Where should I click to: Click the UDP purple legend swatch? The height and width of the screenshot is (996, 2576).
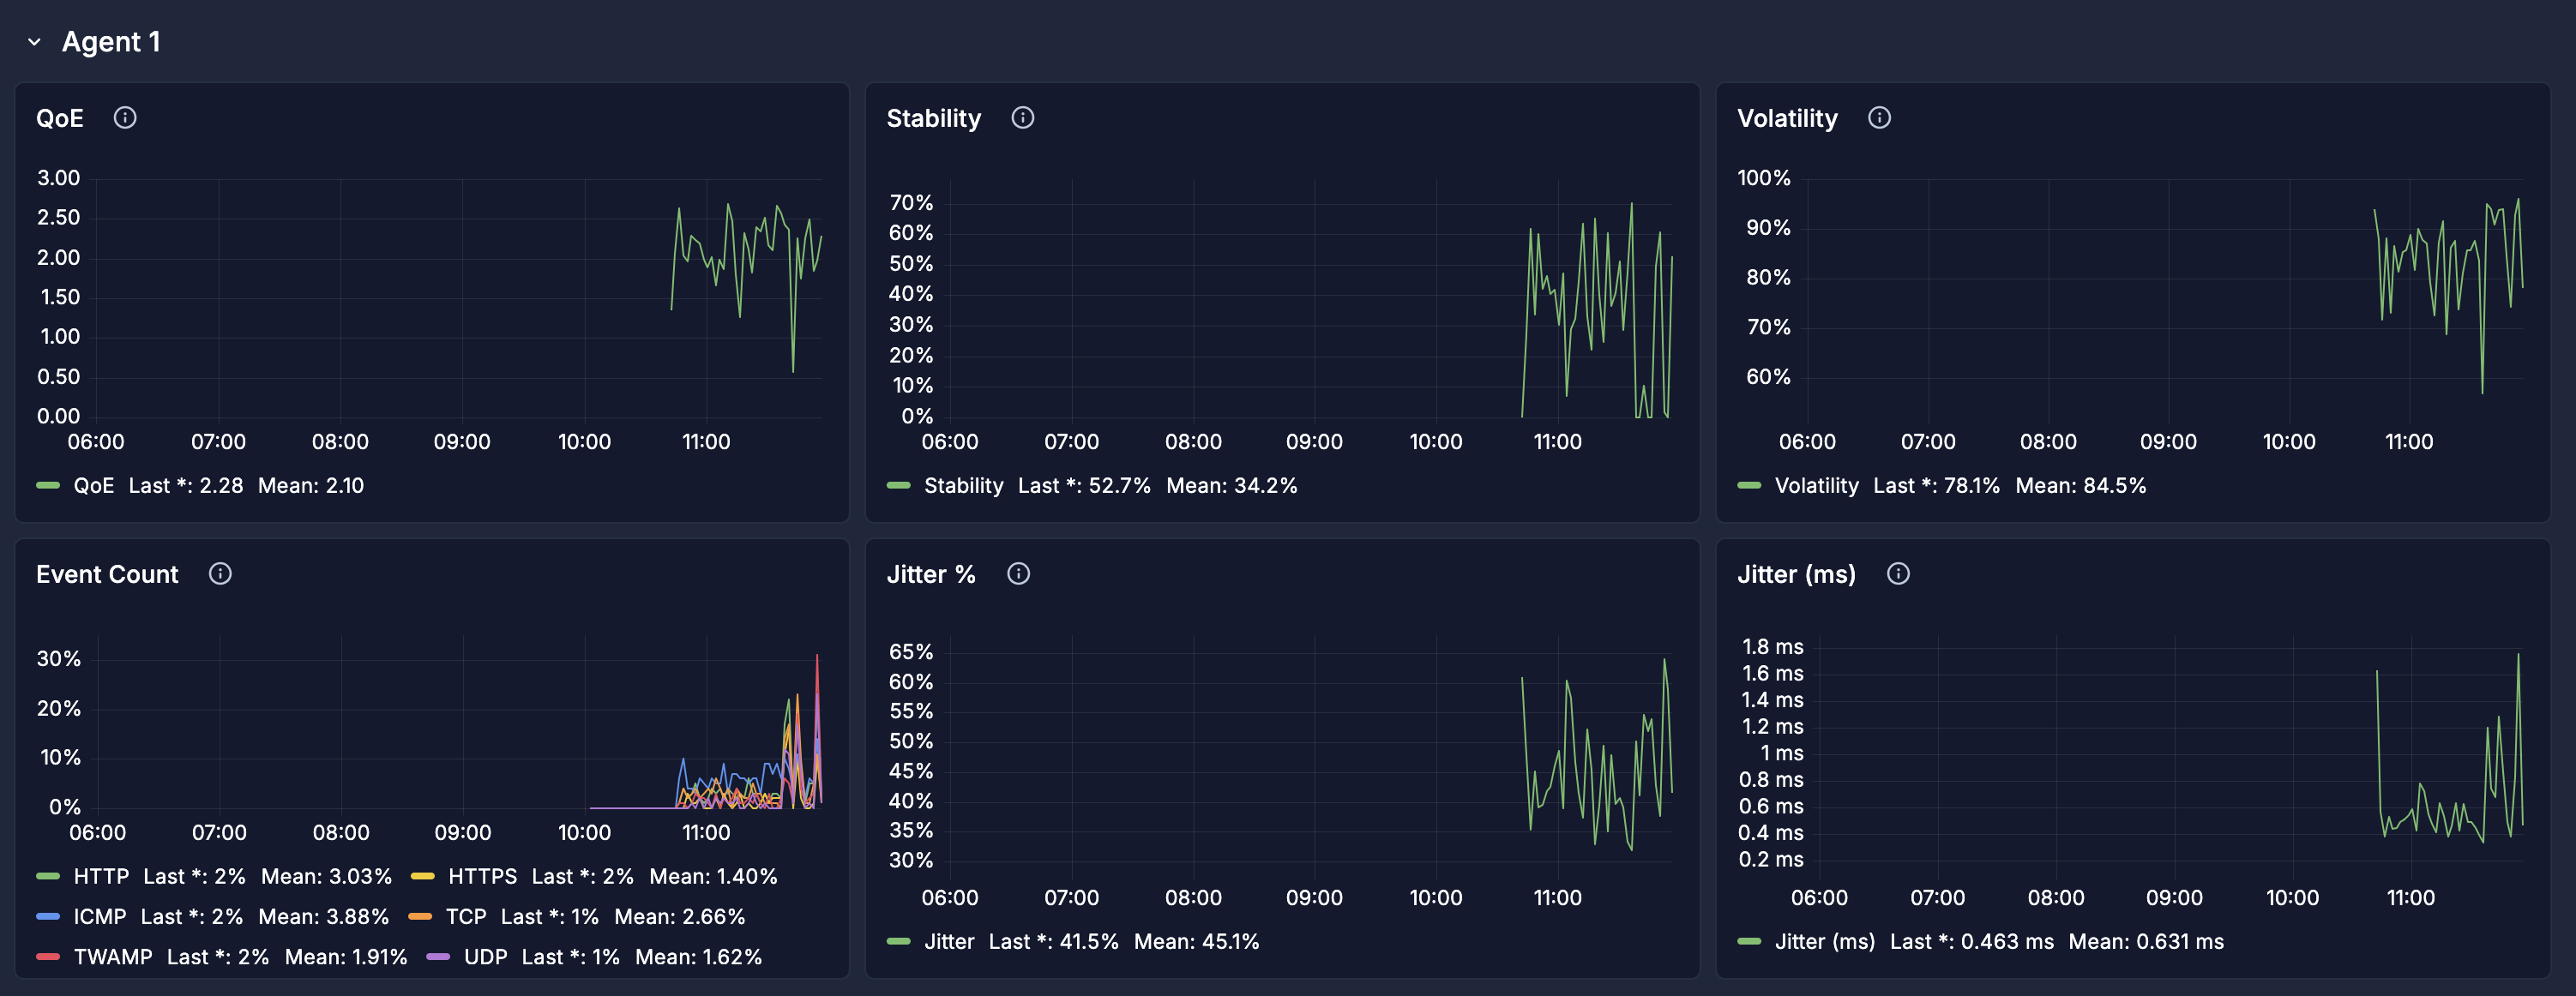pos(438,957)
